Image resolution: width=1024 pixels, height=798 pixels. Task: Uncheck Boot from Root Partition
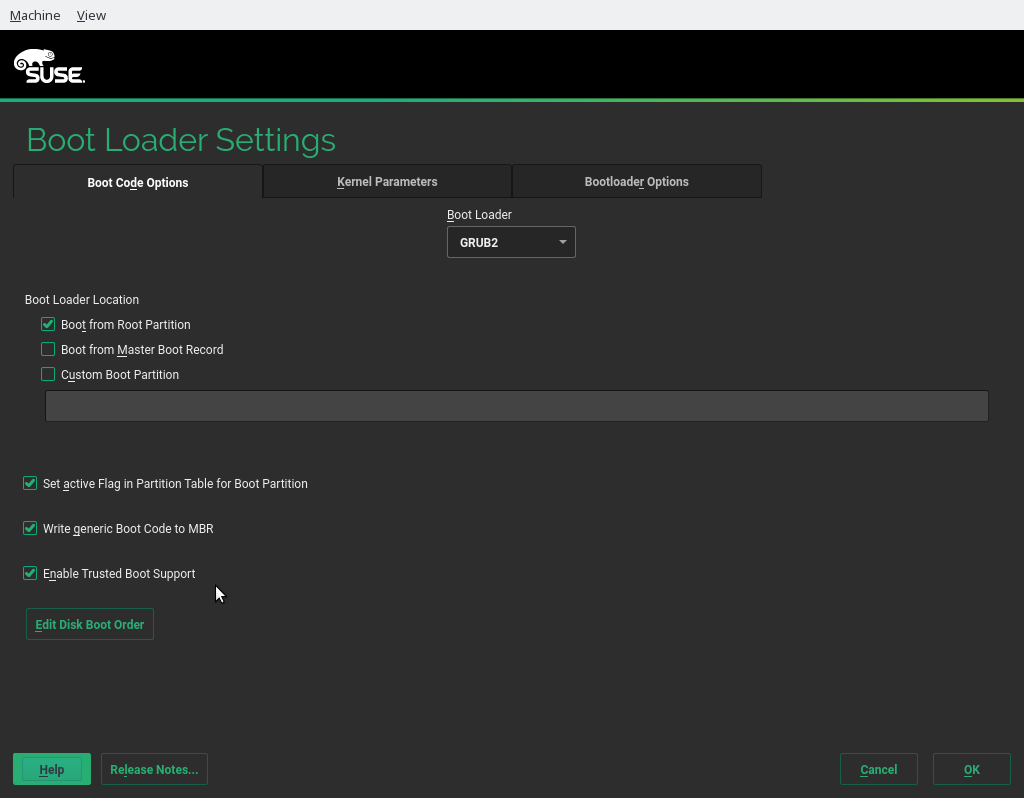pos(48,325)
